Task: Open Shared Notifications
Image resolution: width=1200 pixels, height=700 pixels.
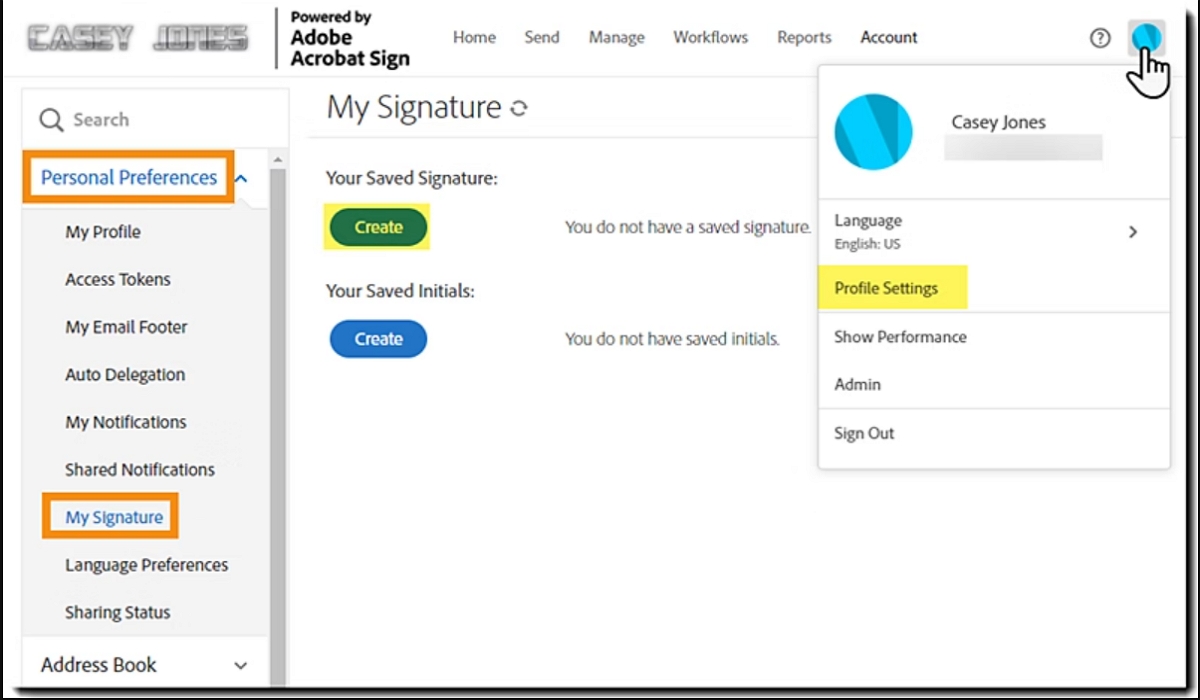Action: click(x=140, y=469)
